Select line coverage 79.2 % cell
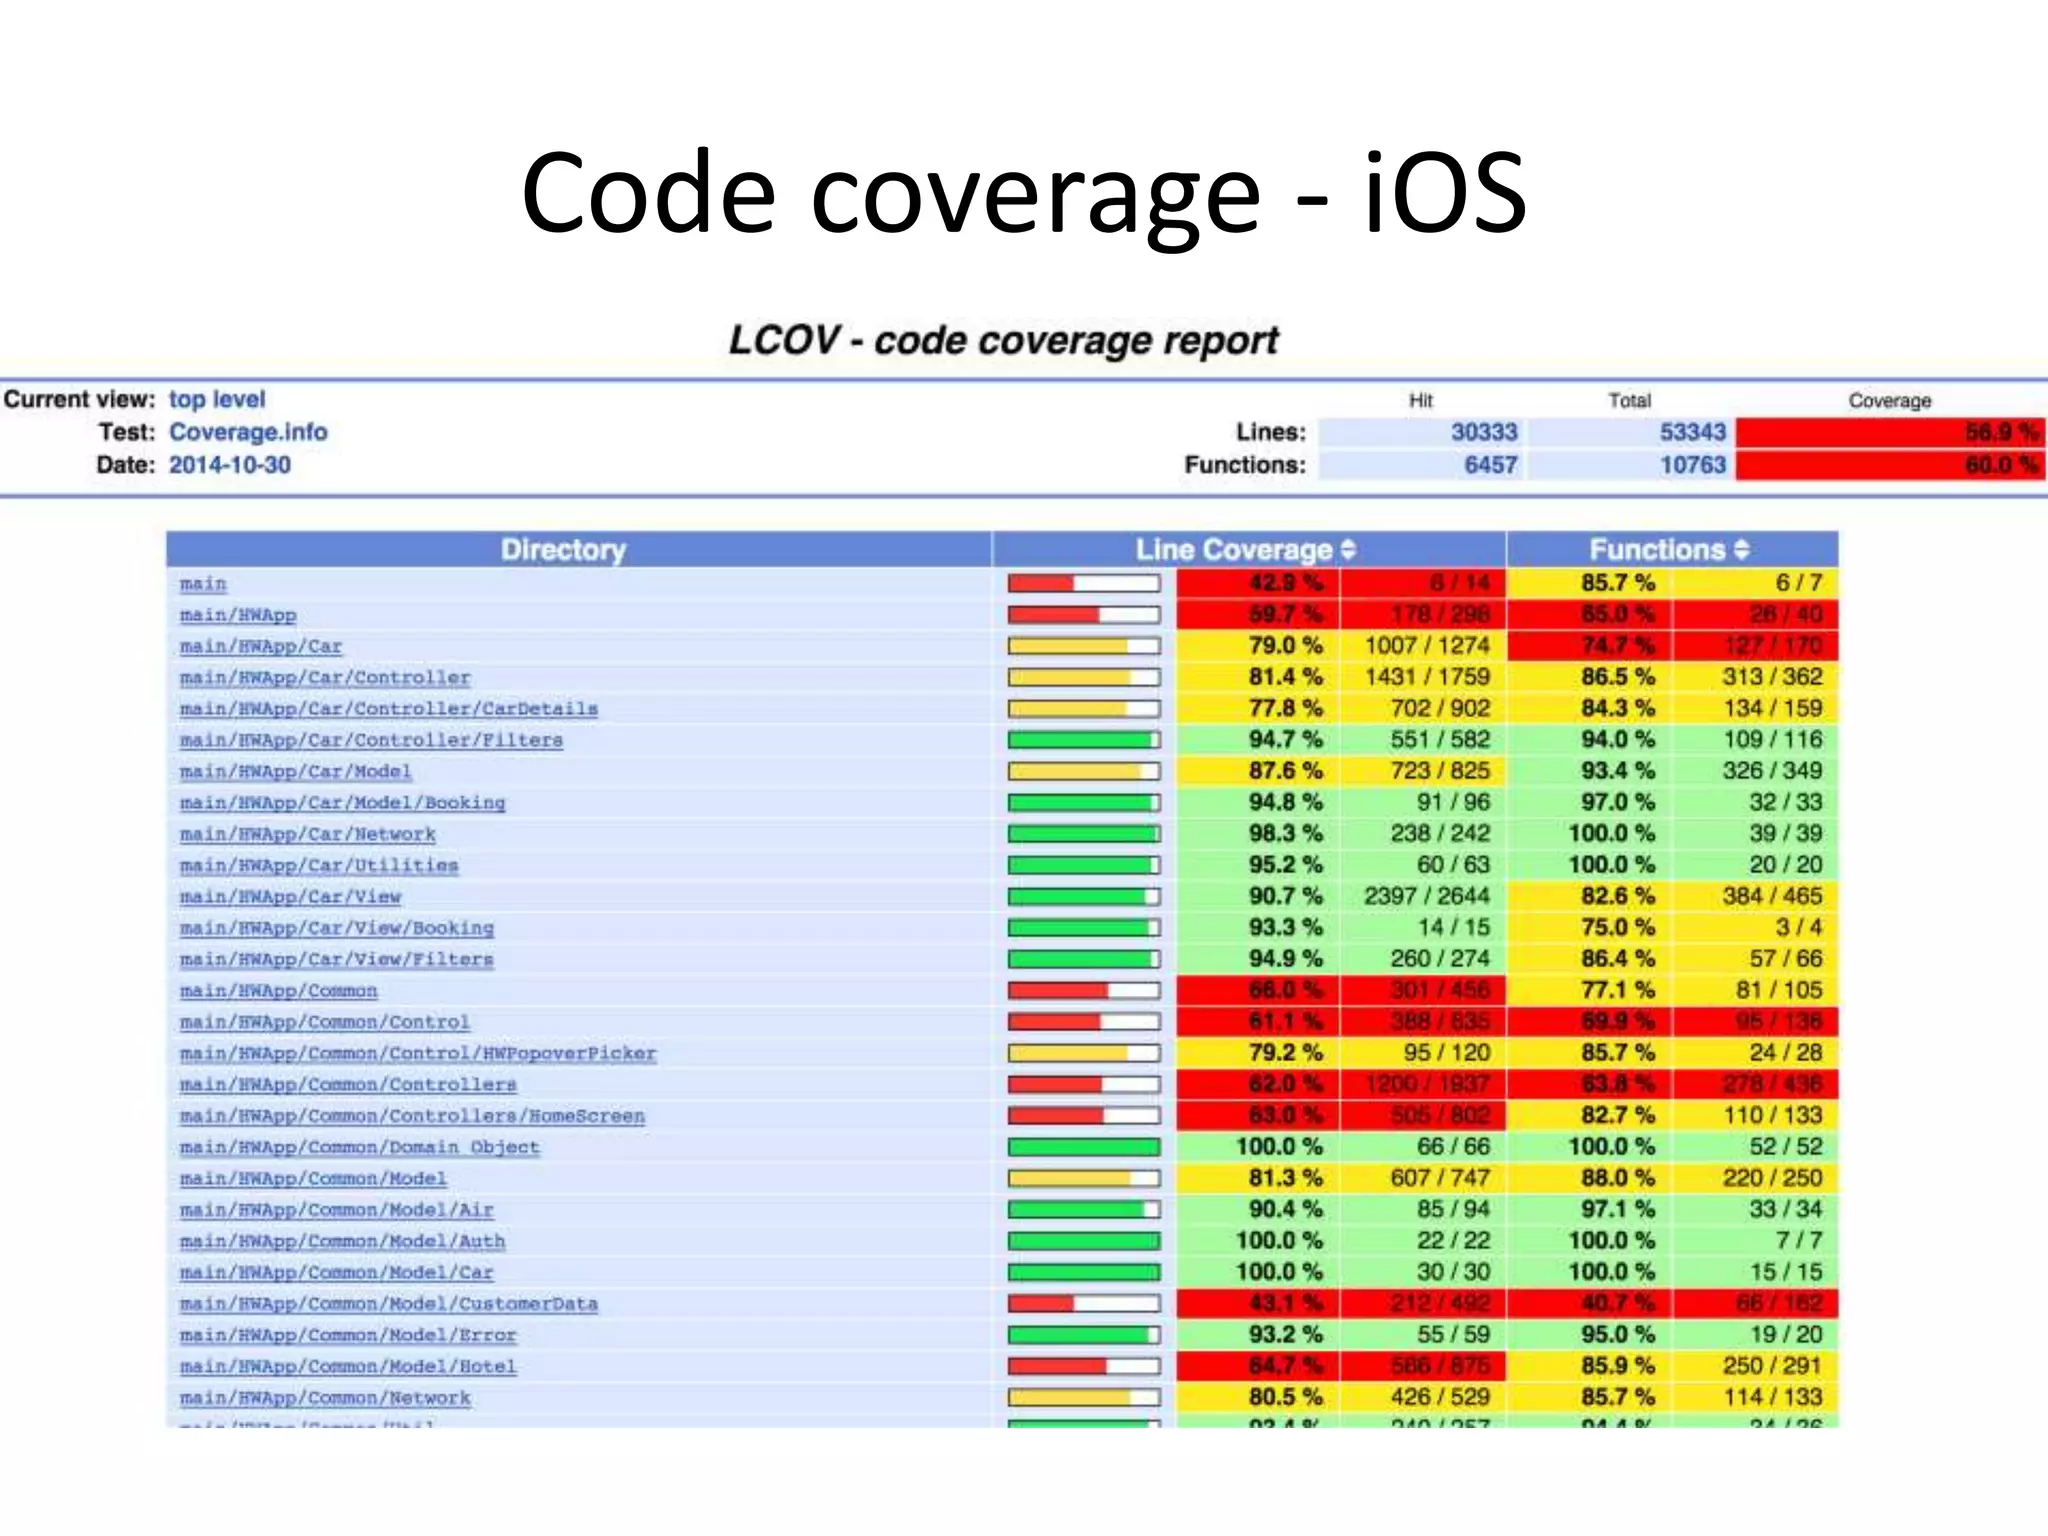 click(1258, 1053)
